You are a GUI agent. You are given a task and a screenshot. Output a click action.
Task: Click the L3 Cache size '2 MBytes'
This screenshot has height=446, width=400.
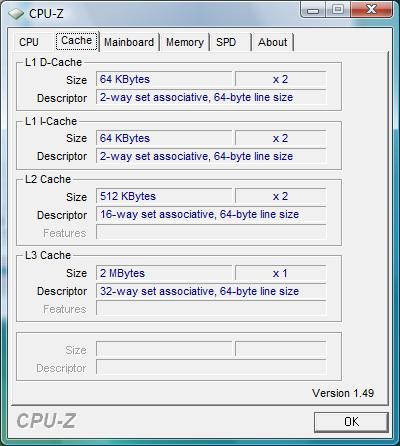pos(164,273)
